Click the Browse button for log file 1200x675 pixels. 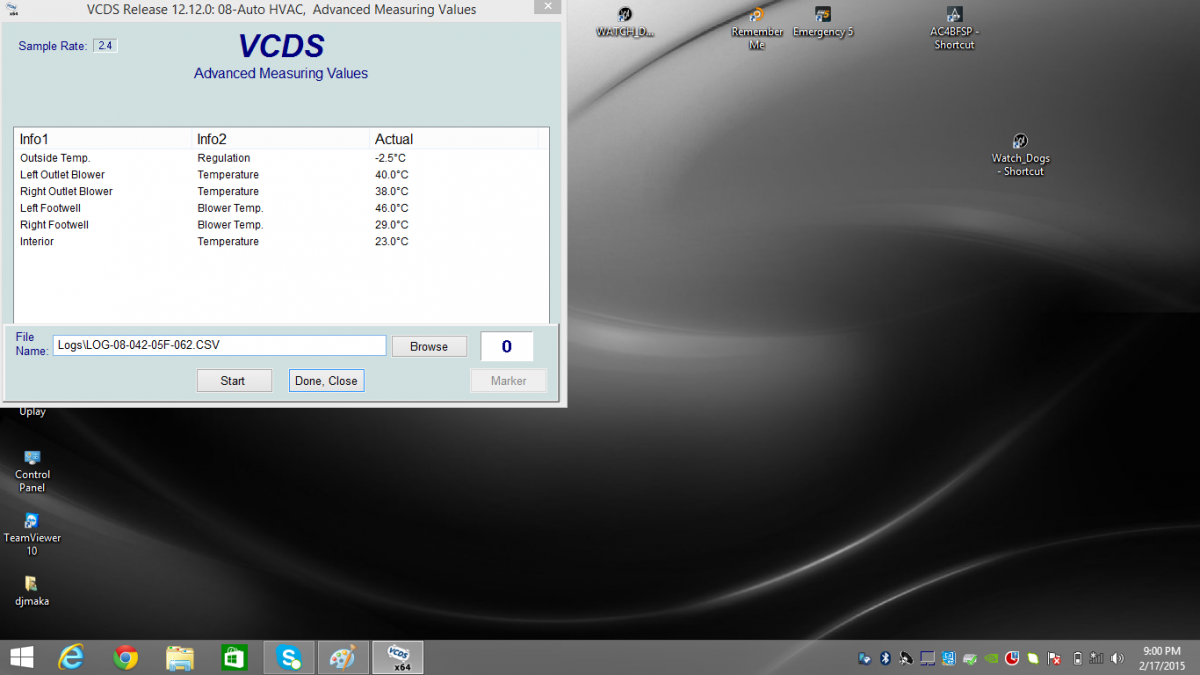click(429, 346)
